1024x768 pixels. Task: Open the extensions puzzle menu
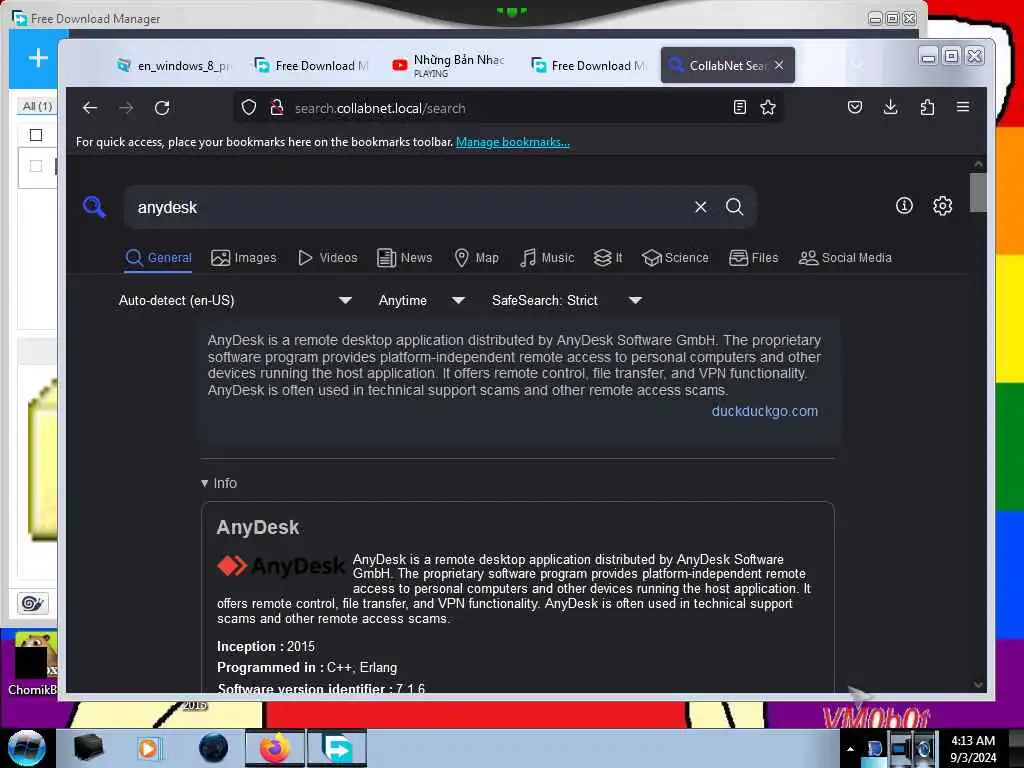pos(927,107)
